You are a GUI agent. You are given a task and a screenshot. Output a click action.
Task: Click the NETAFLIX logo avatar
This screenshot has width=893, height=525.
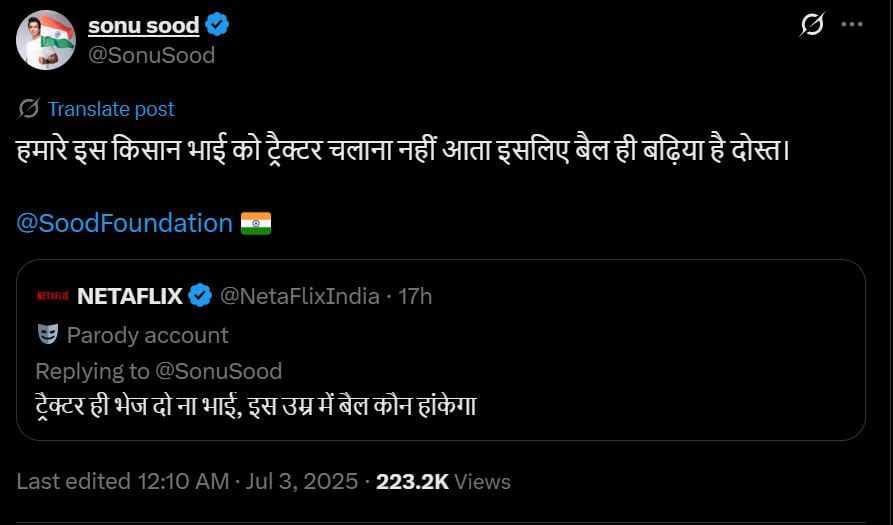tap(52, 296)
